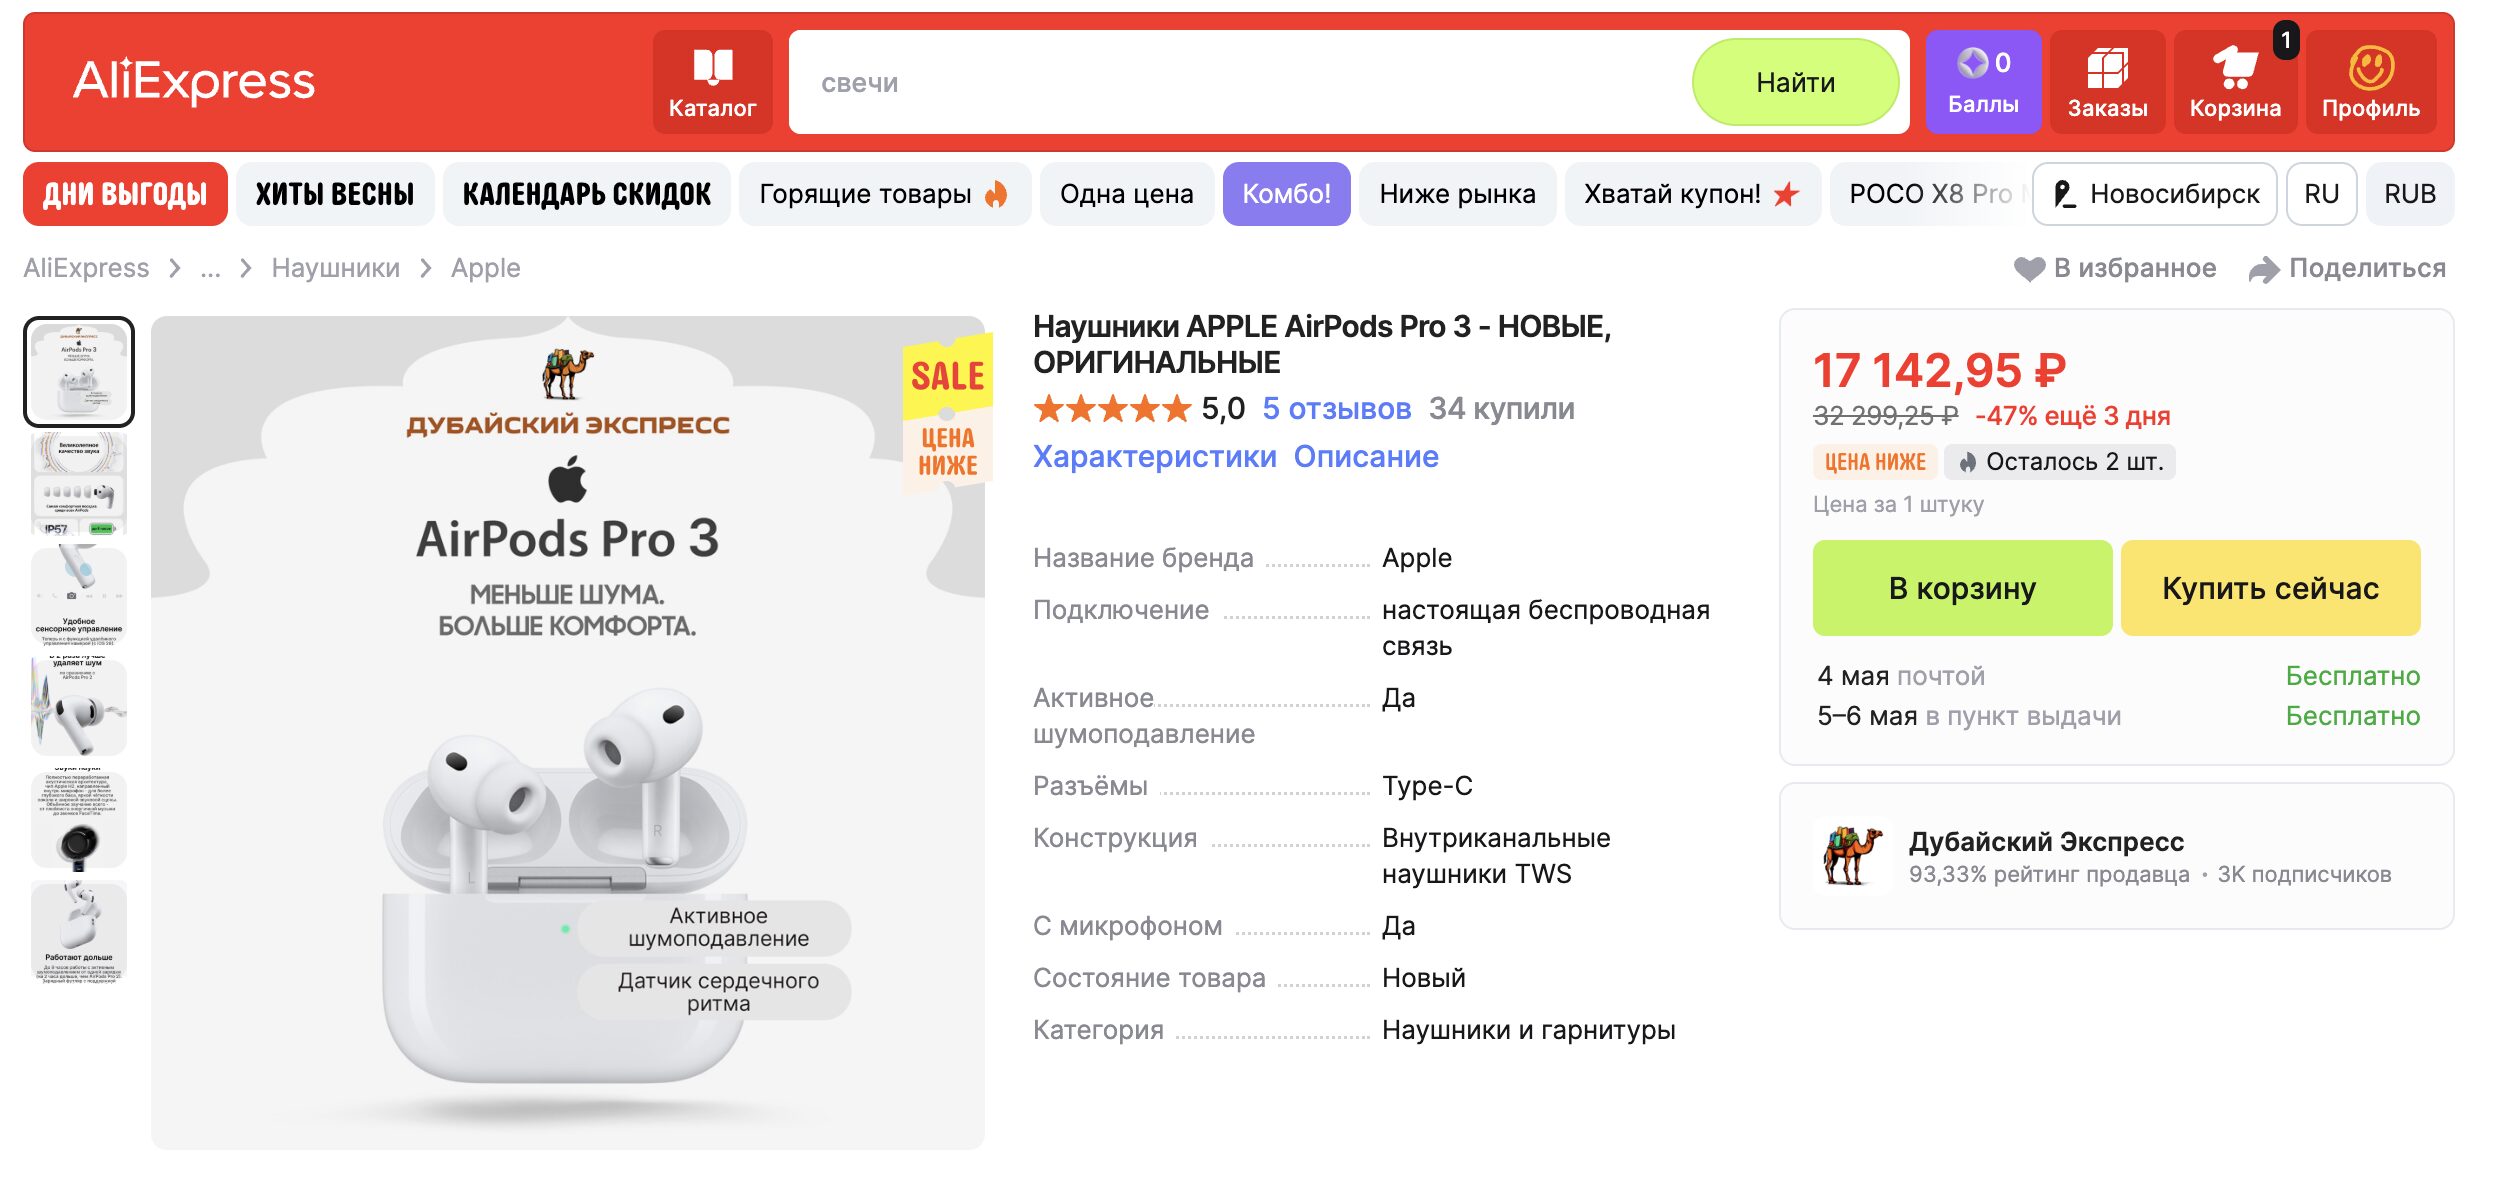Click the search field containing свечи
The height and width of the screenshot is (1198, 2508).
[1200, 82]
